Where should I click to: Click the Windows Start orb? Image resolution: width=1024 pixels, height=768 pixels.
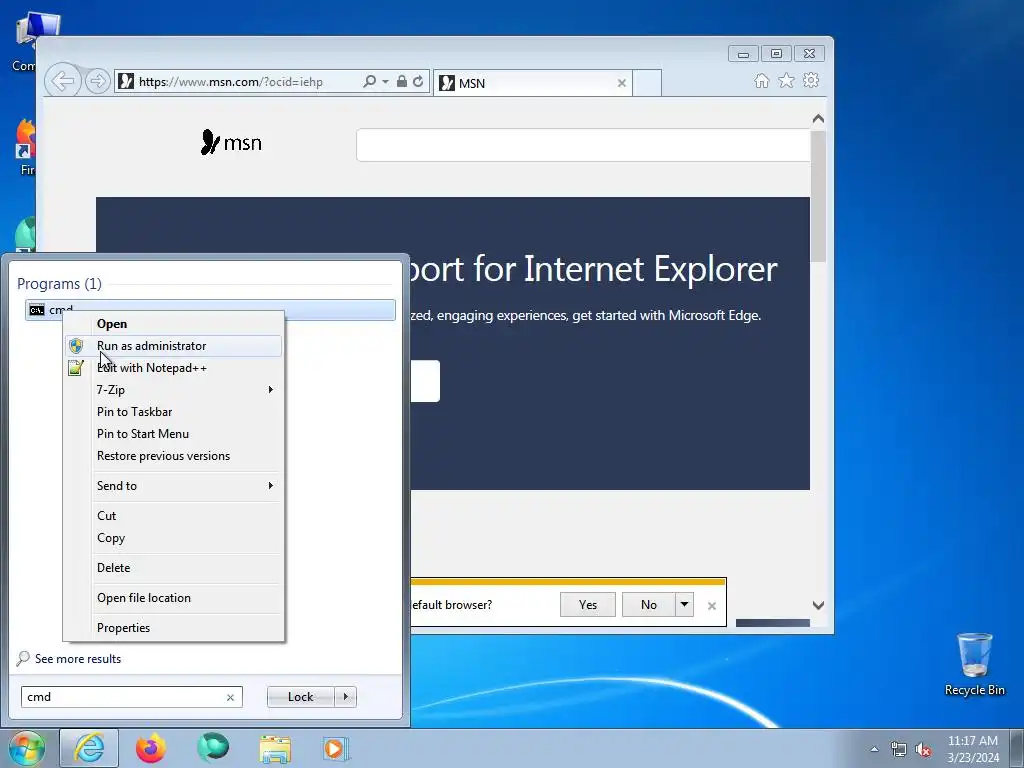click(27, 748)
